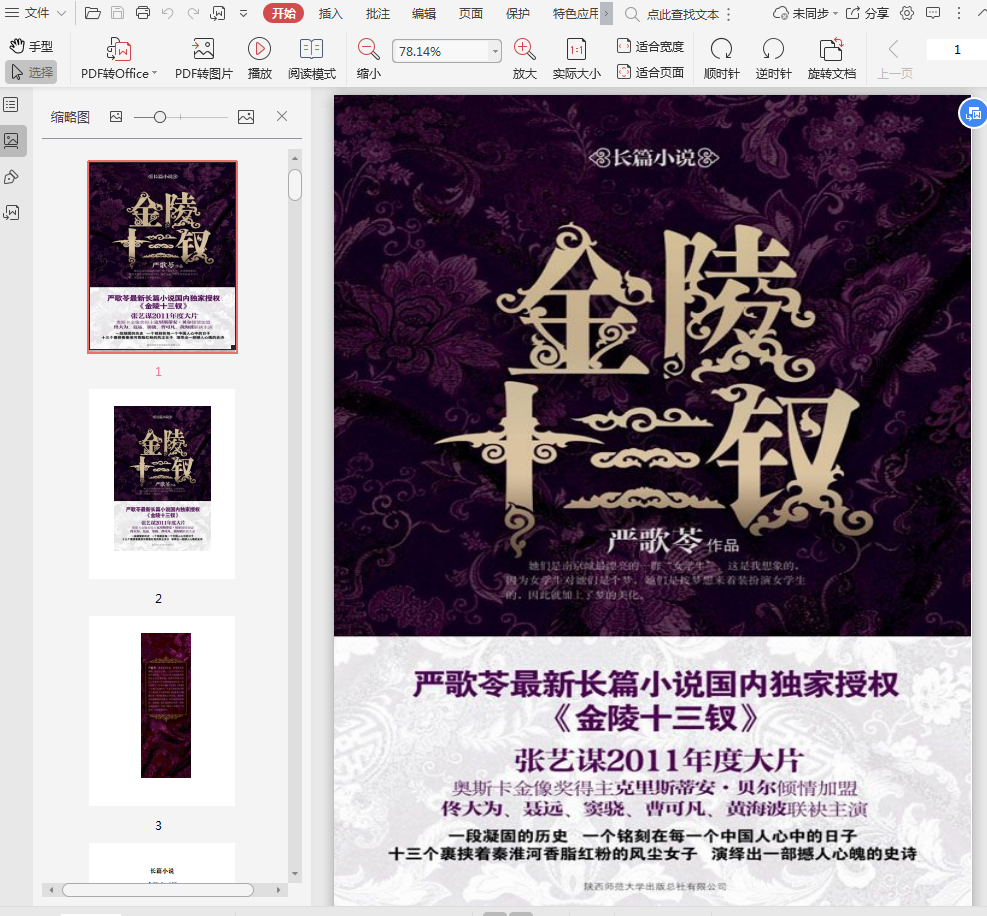
Task: Click the page number input field
Action: tap(957, 50)
